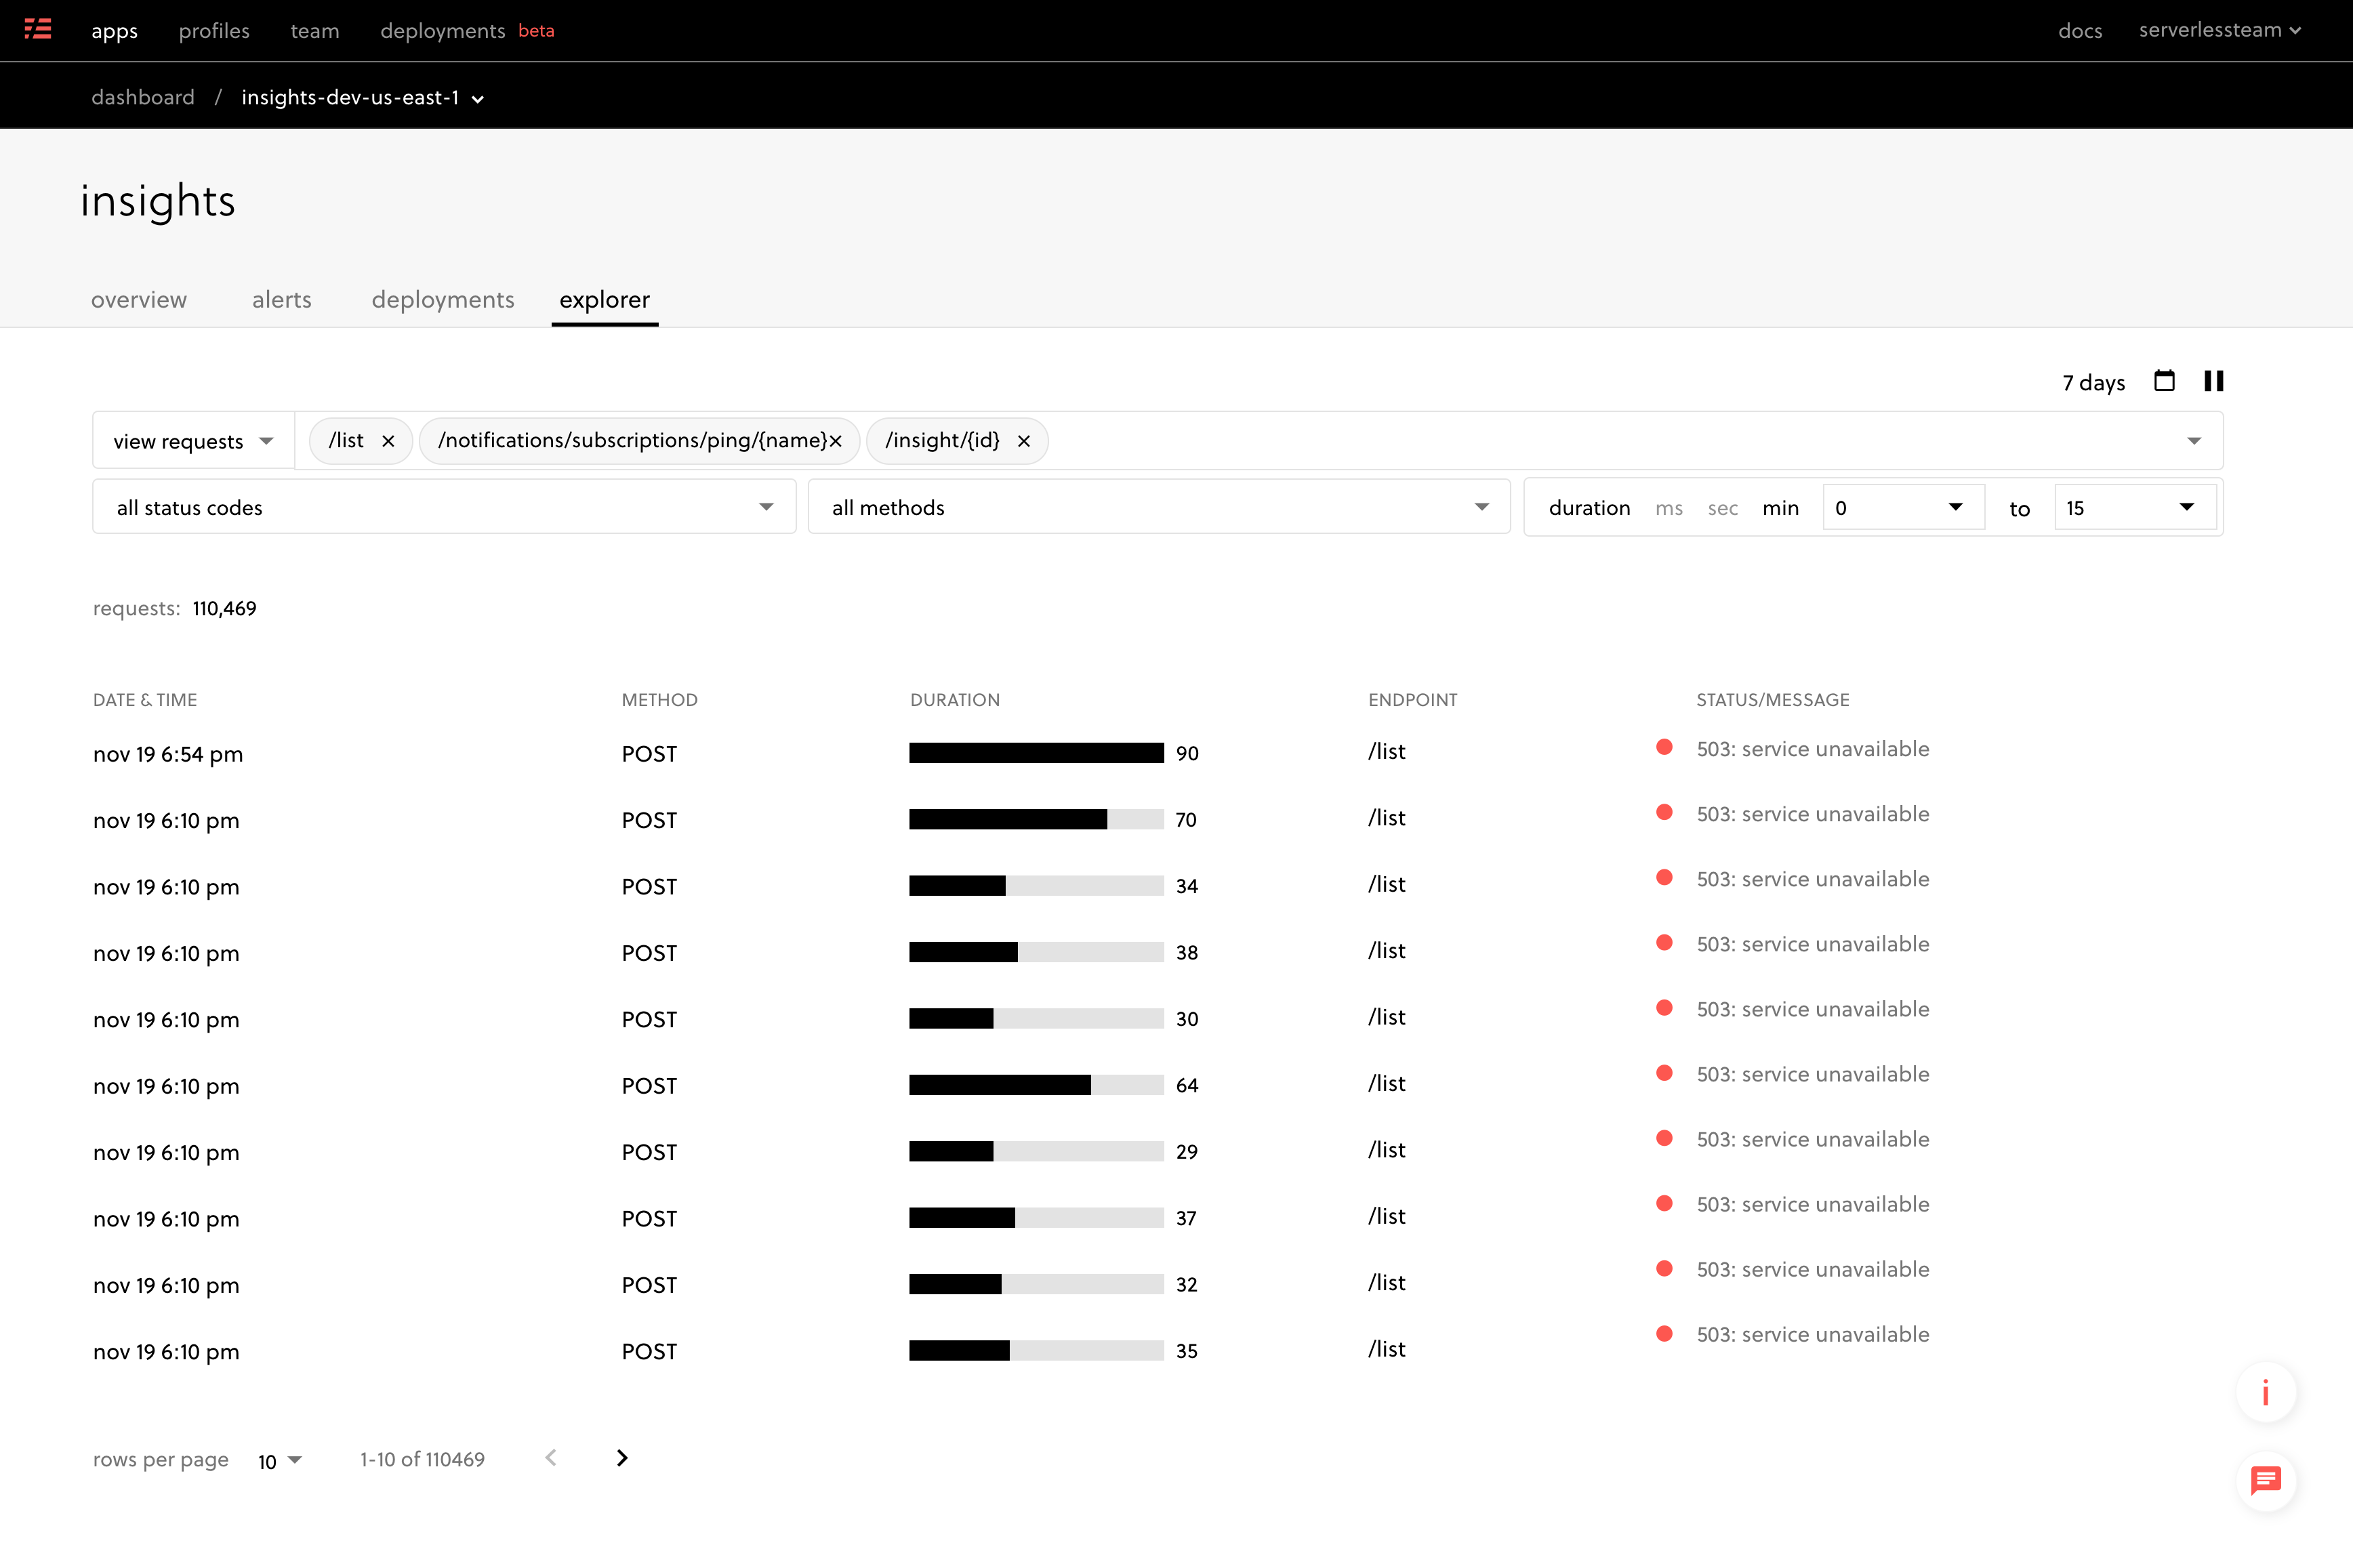Open the chat feedback icon at bottom right
Image resolution: width=2353 pixels, height=1568 pixels.
coord(2266,1481)
